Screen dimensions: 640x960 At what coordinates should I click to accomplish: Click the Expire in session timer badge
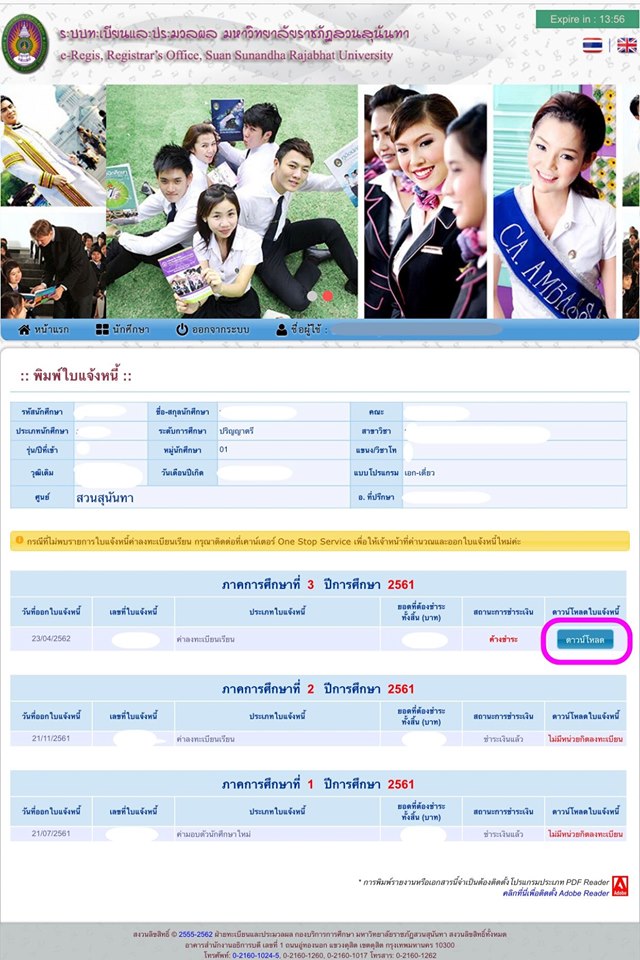tap(586, 19)
